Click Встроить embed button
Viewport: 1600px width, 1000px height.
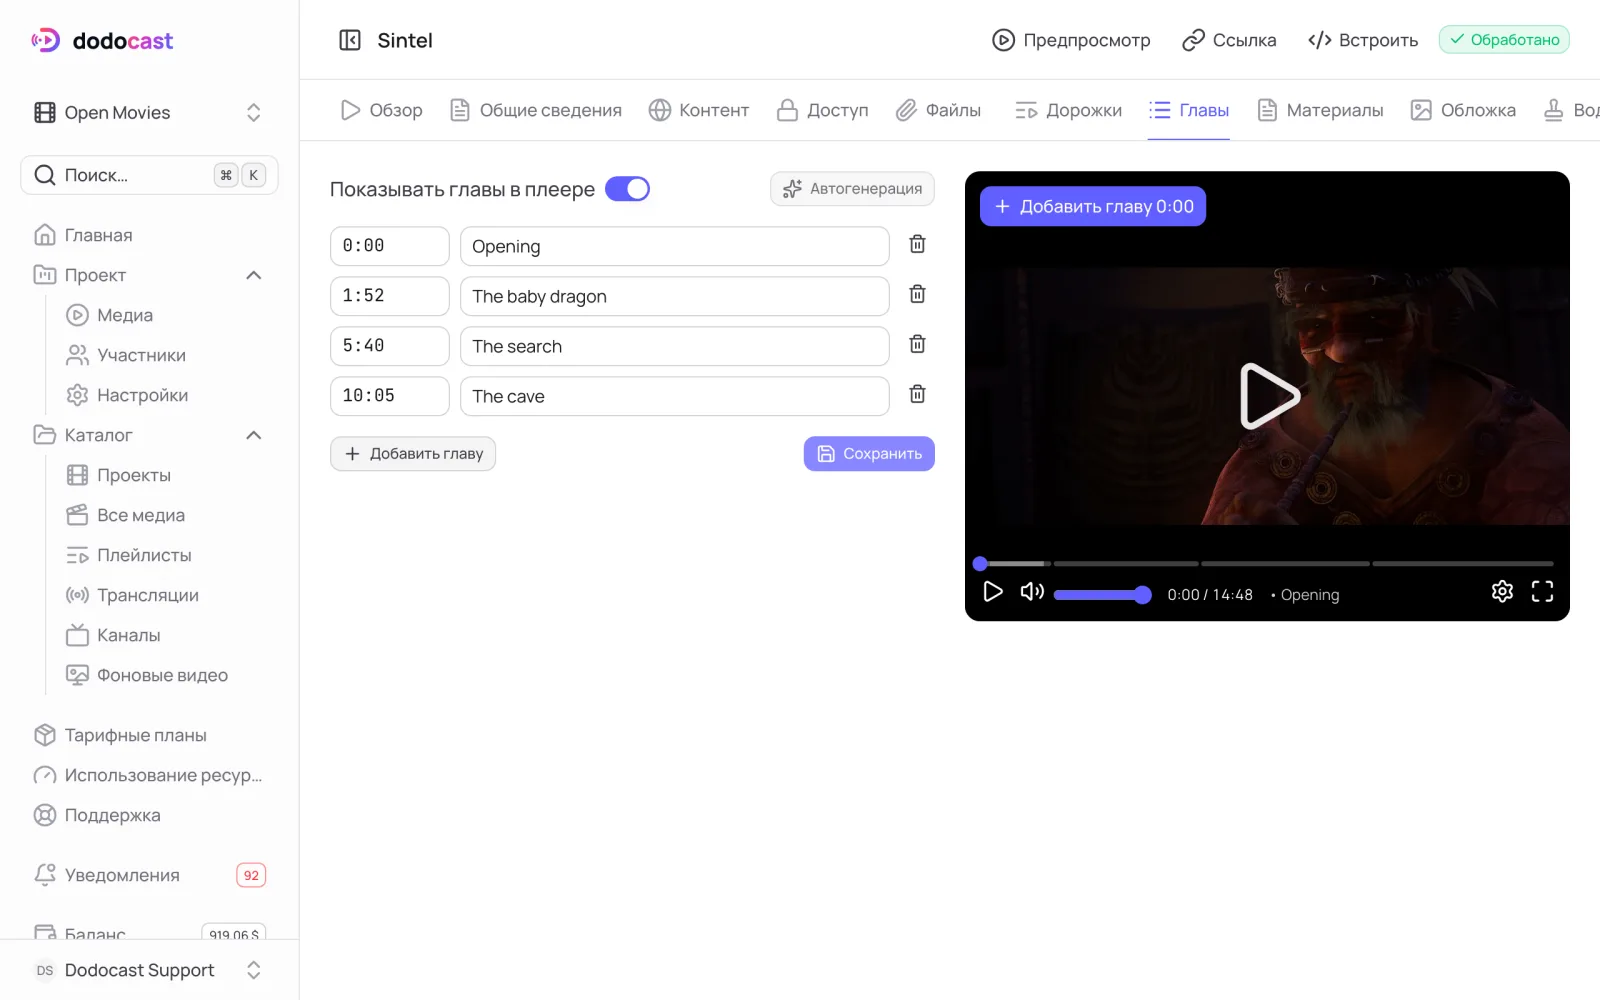tap(1363, 40)
